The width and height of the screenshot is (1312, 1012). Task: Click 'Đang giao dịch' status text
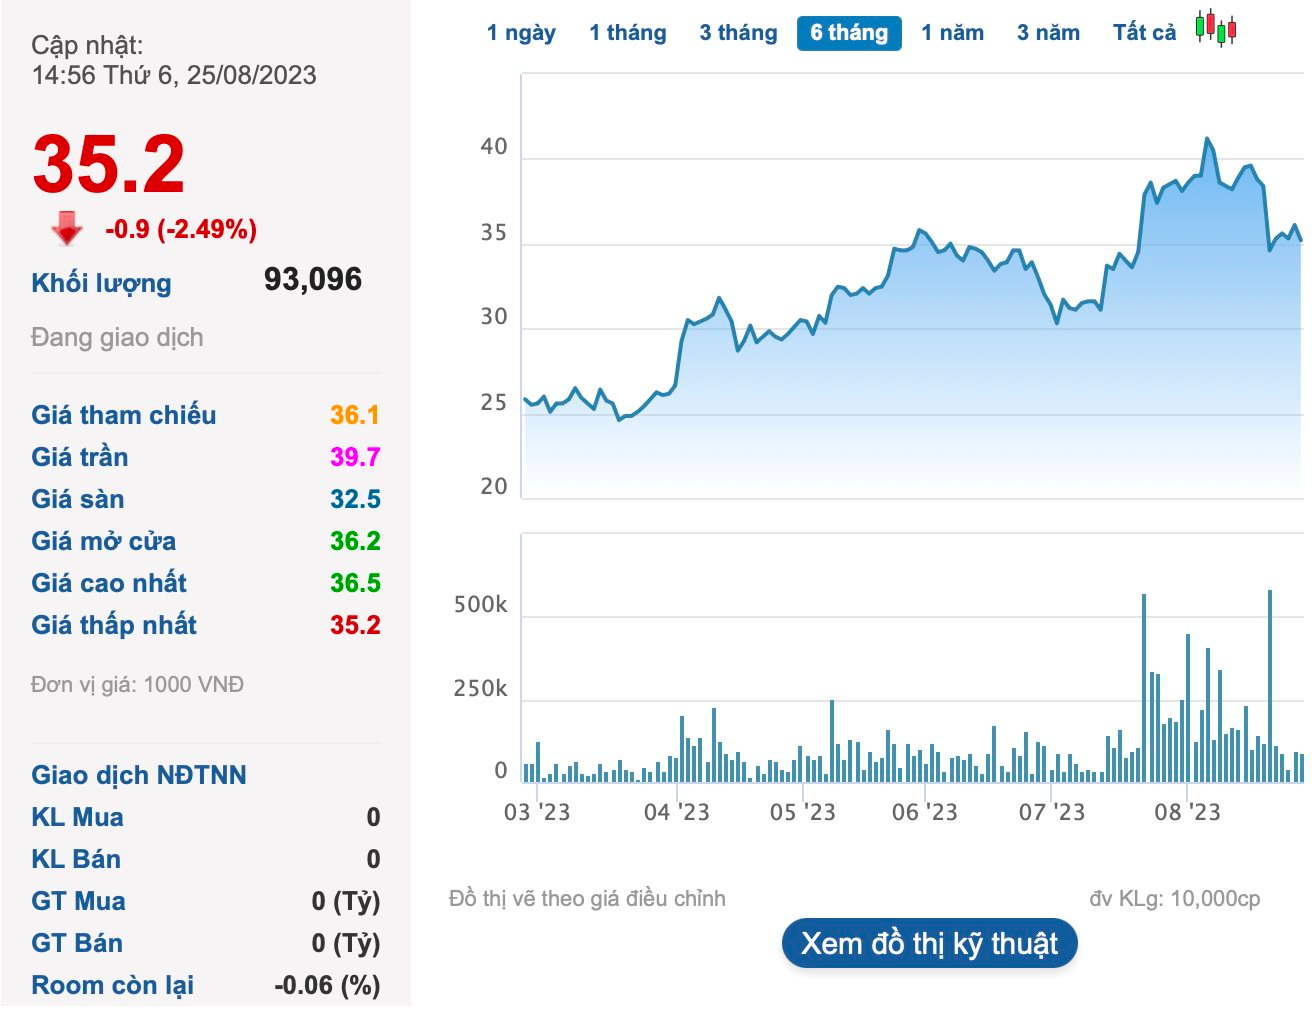pos(117,337)
